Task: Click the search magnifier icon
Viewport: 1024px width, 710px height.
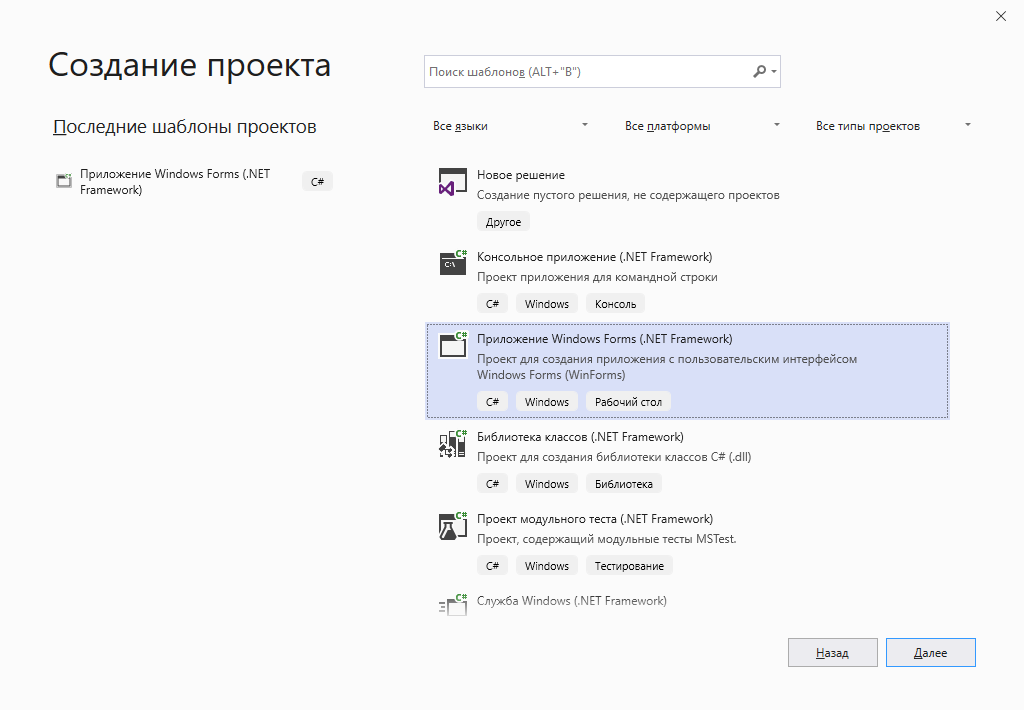Action: [757, 71]
